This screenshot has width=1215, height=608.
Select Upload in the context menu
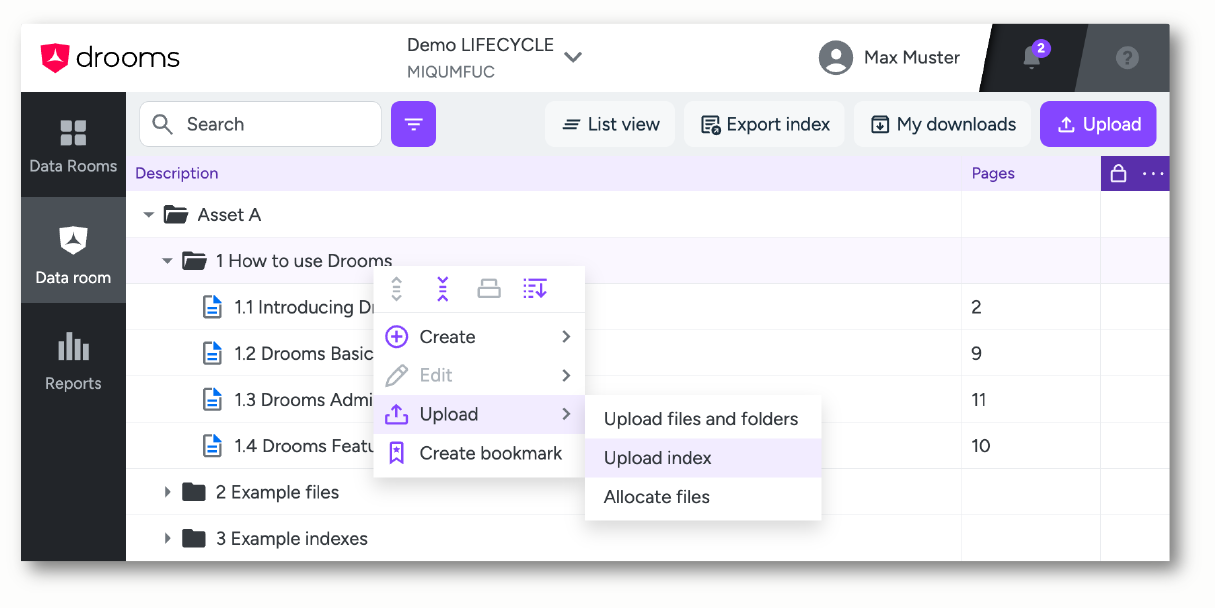point(479,414)
